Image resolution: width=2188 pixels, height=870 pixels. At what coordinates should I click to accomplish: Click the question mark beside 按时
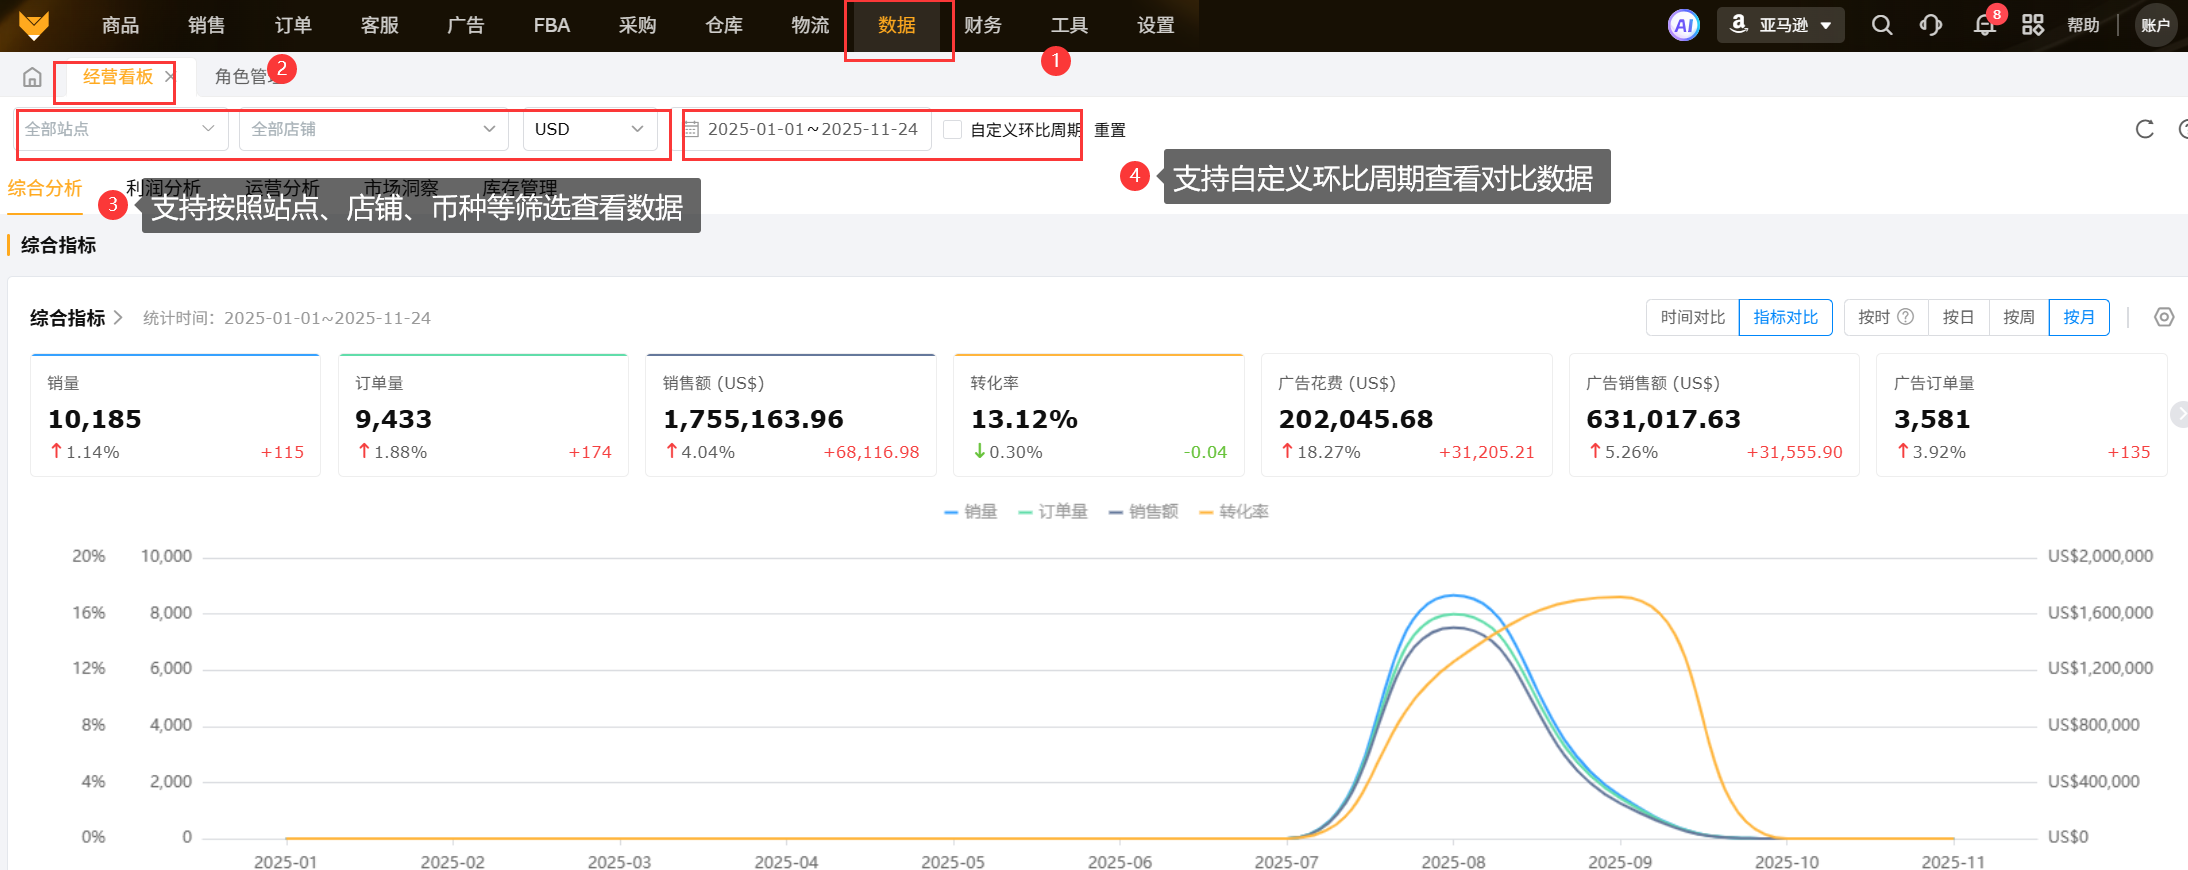(1906, 317)
